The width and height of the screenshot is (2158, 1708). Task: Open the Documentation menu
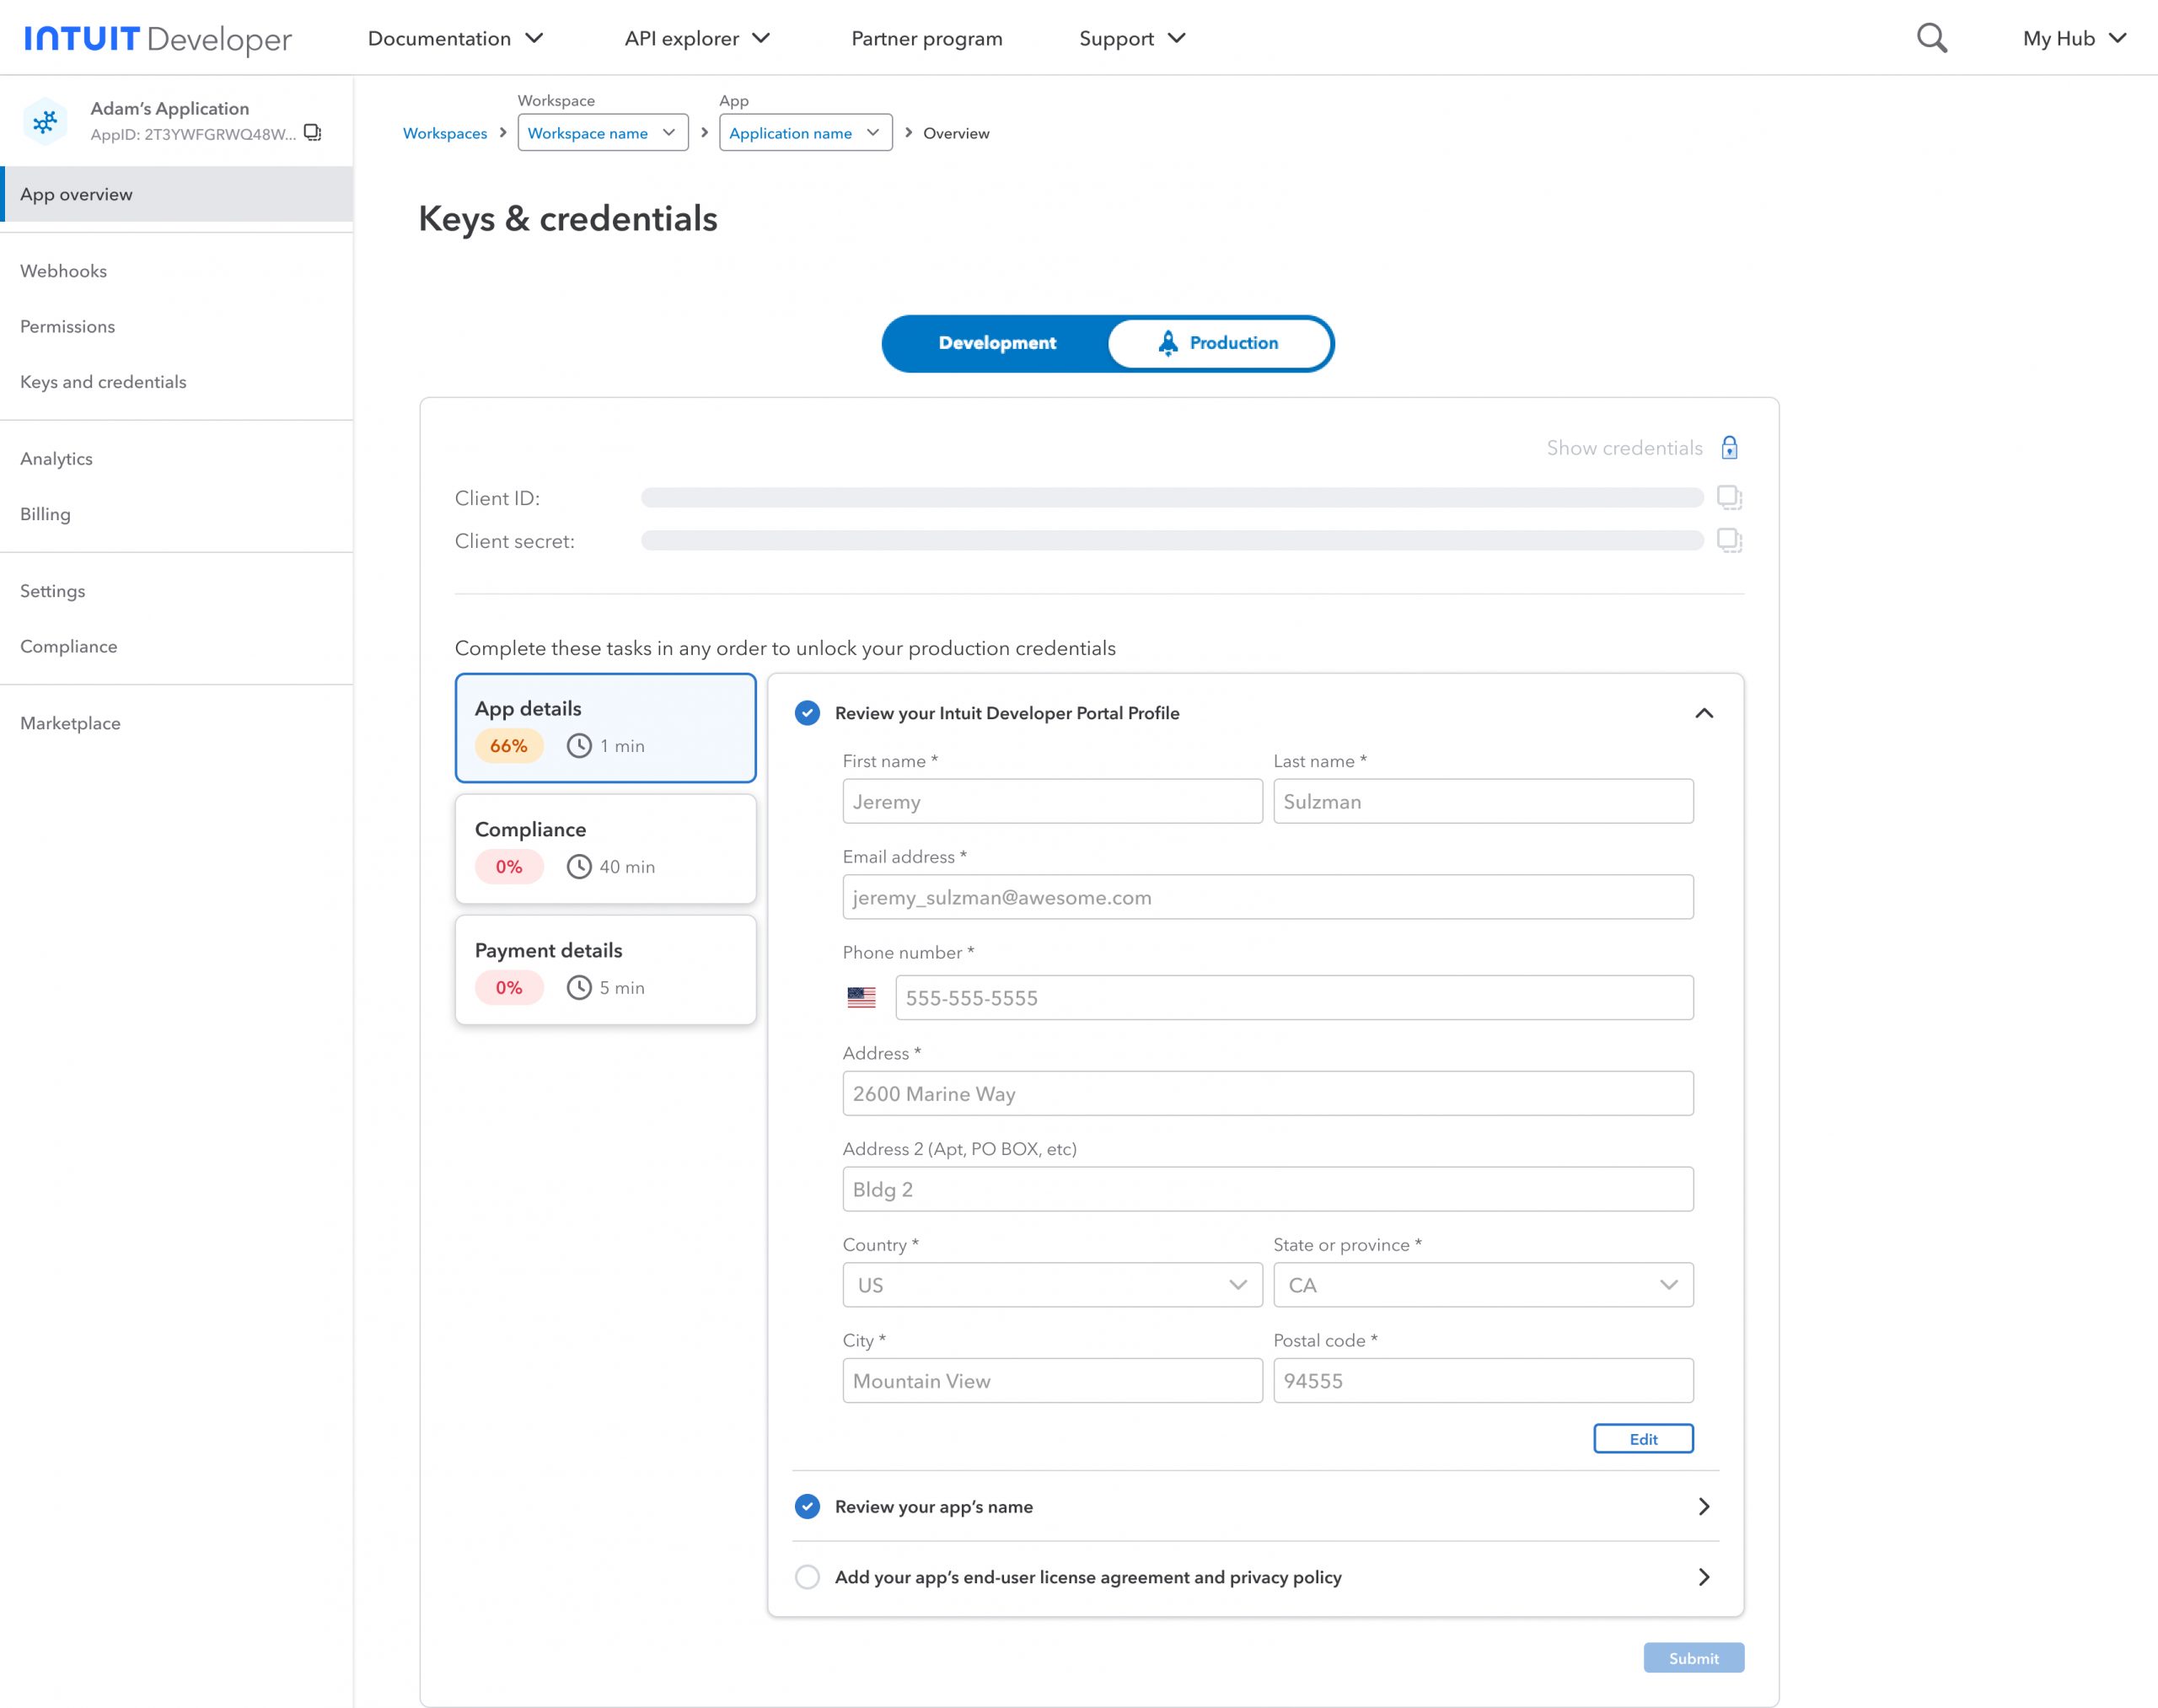pos(455,38)
